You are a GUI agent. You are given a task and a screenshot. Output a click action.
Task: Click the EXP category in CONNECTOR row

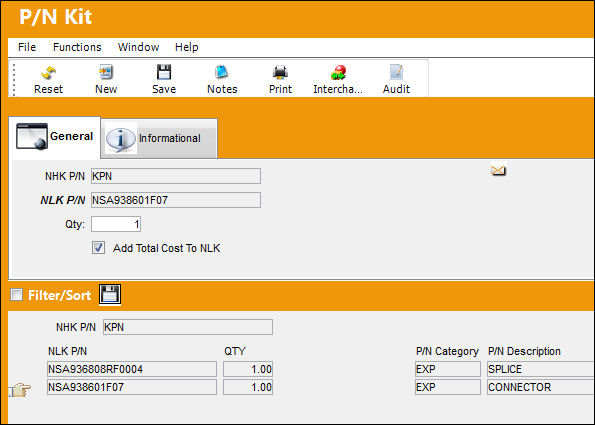(448, 387)
